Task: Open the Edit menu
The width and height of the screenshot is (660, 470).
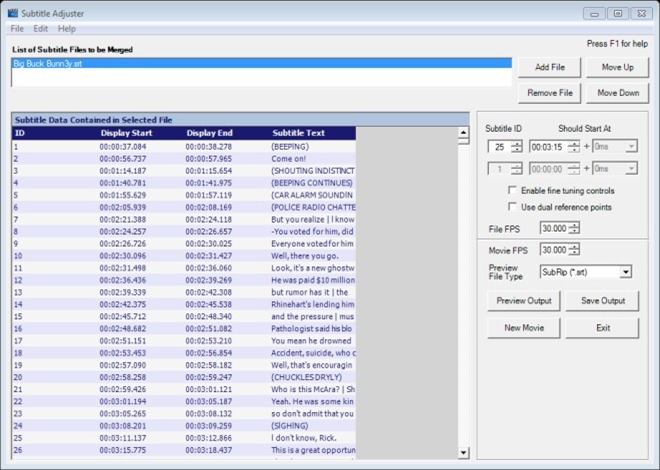Action: pos(41,29)
